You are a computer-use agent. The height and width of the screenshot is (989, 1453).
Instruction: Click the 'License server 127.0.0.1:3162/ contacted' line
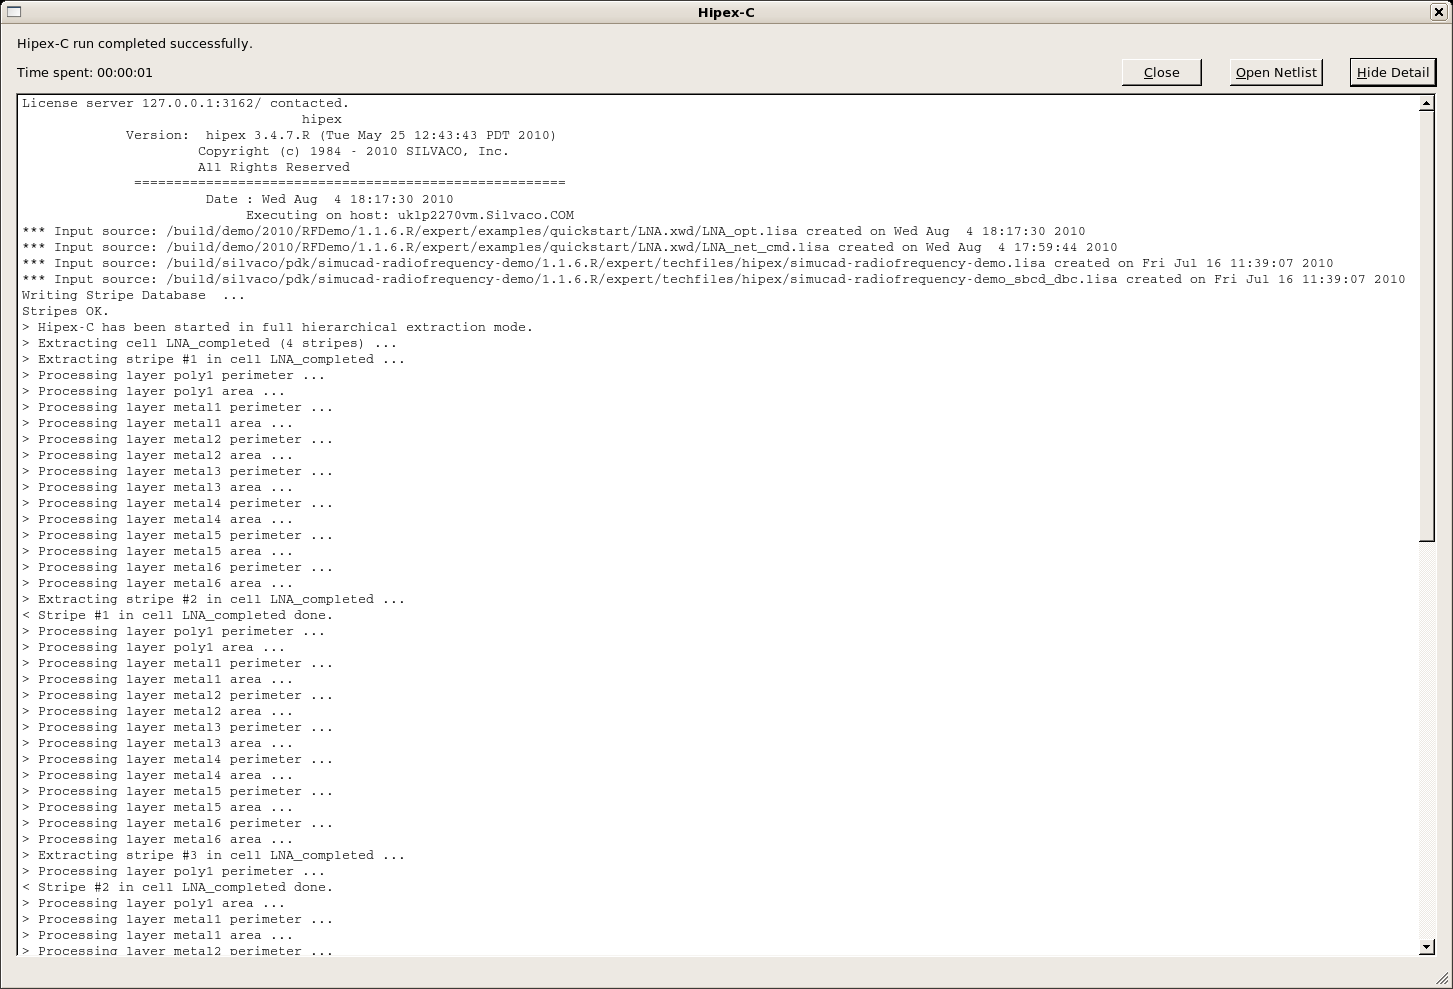[x=185, y=103]
